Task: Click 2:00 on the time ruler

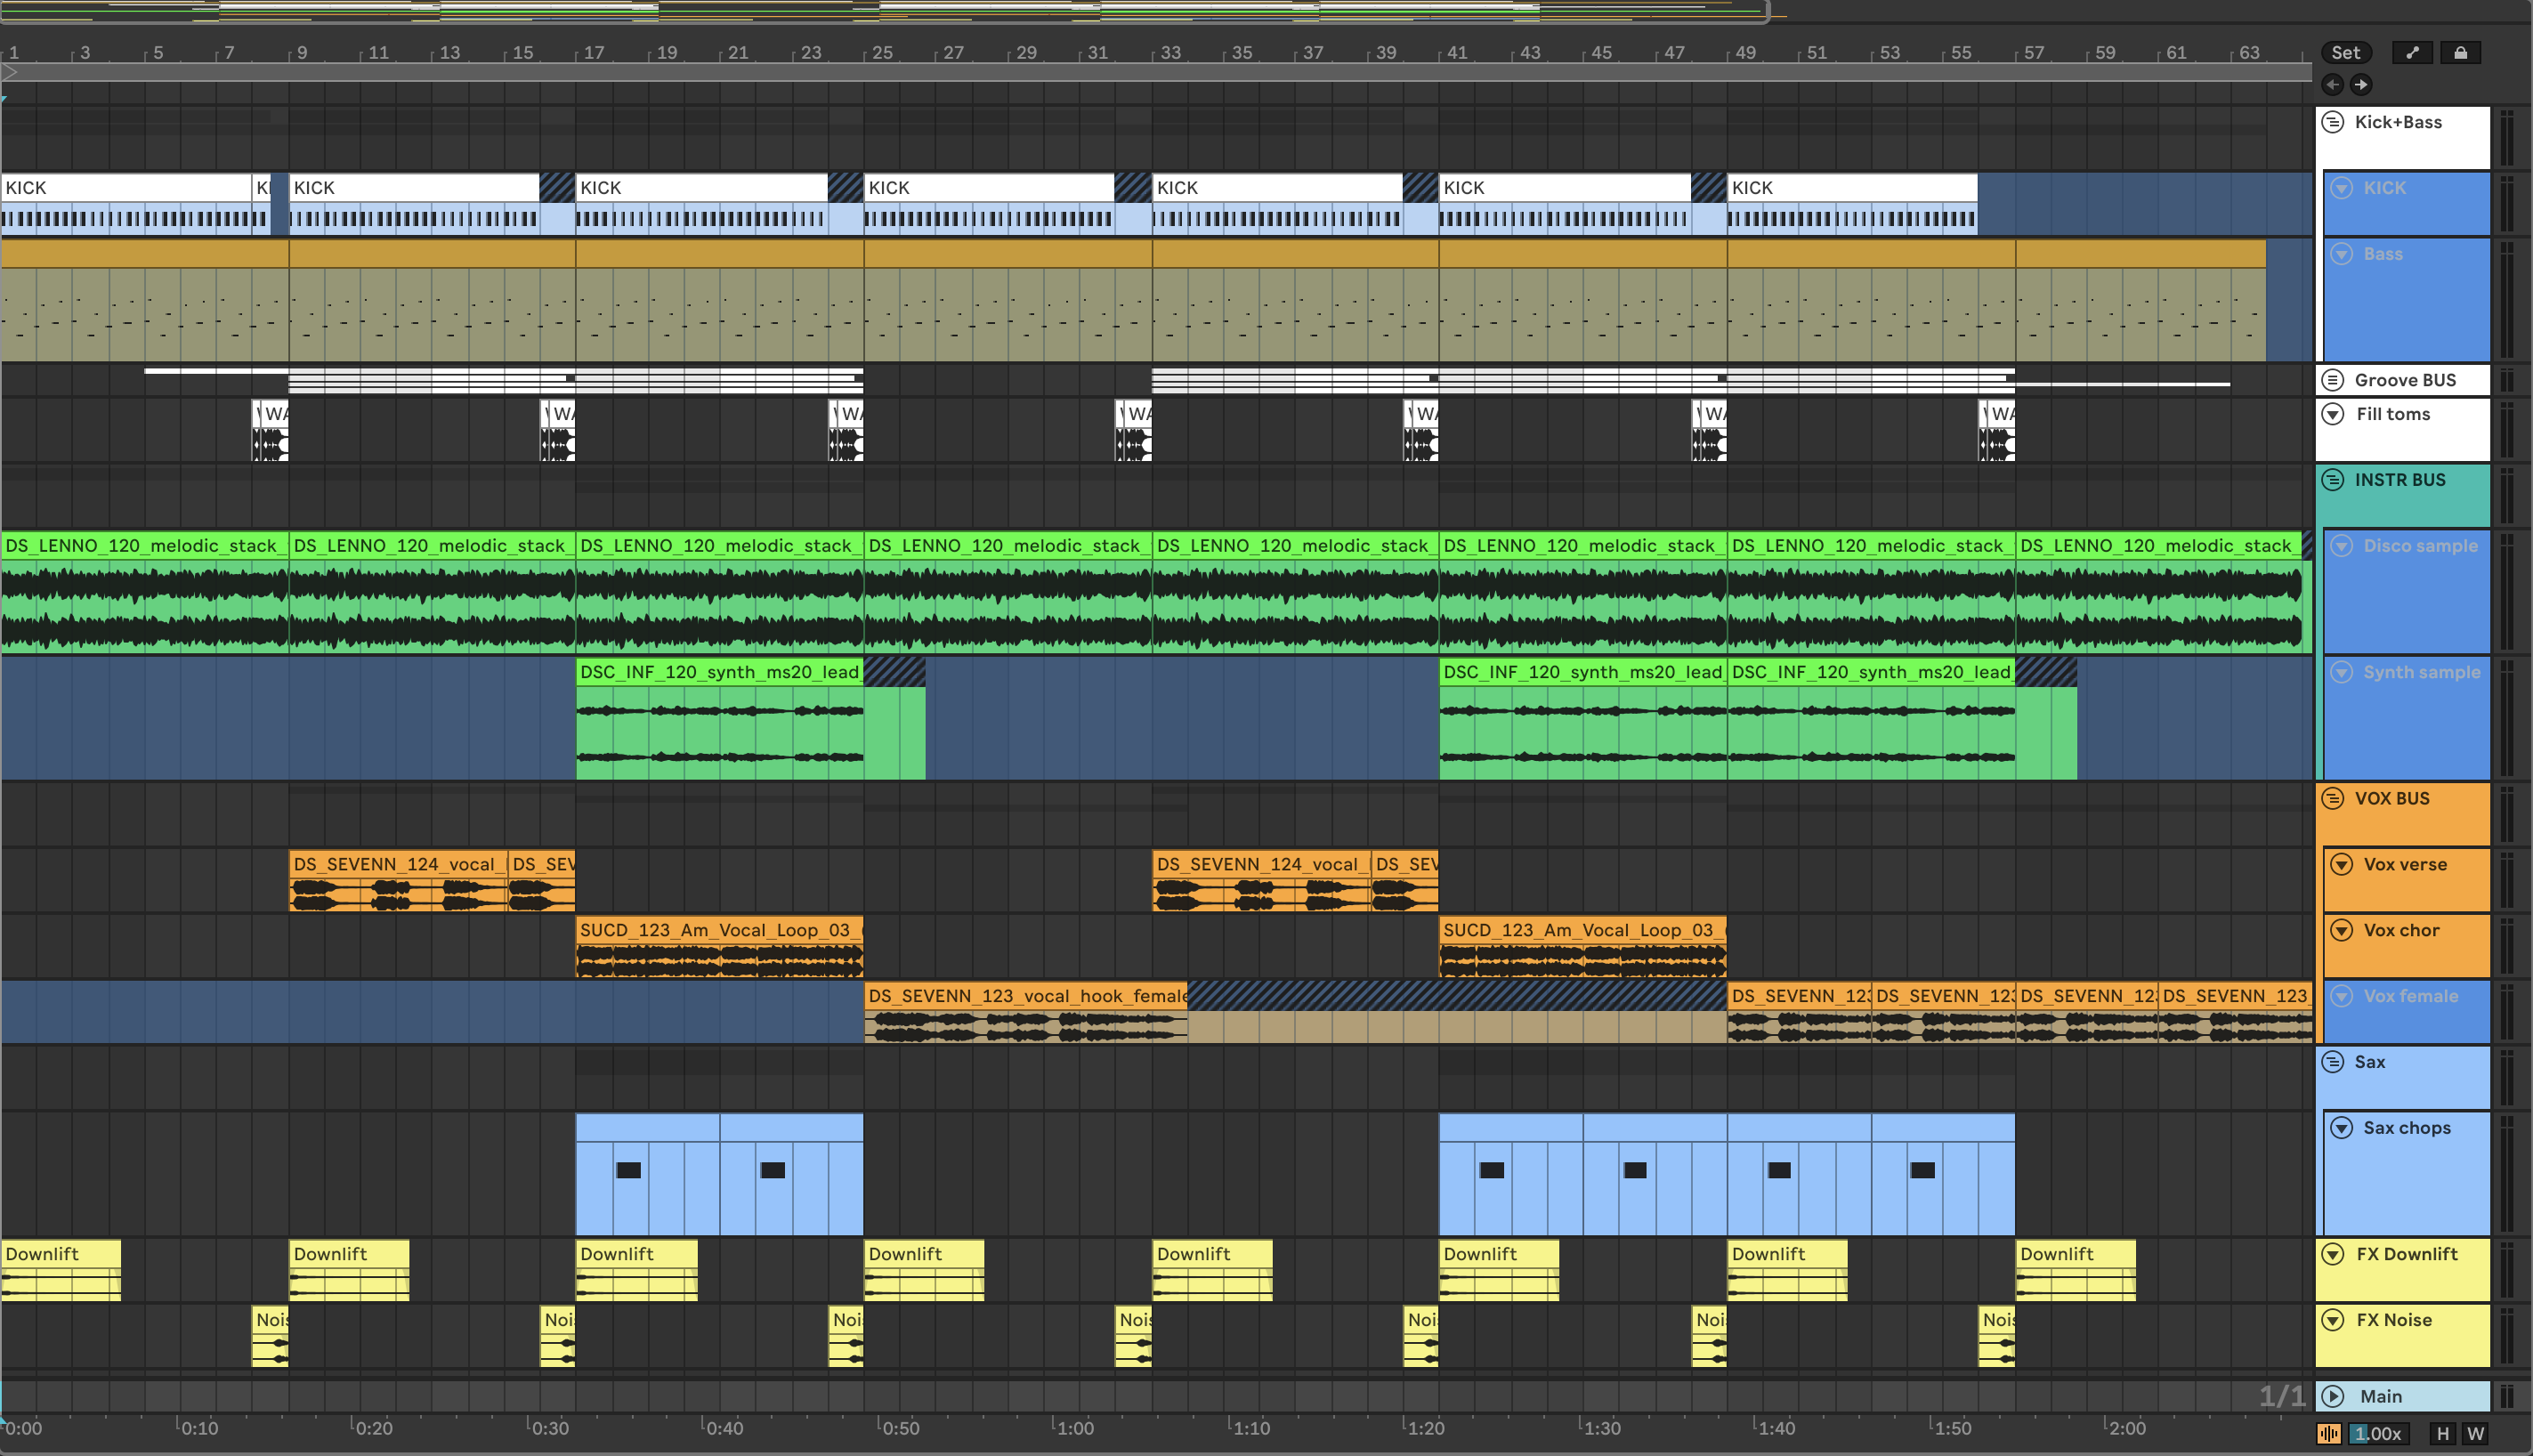Action: pos(2126,1428)
